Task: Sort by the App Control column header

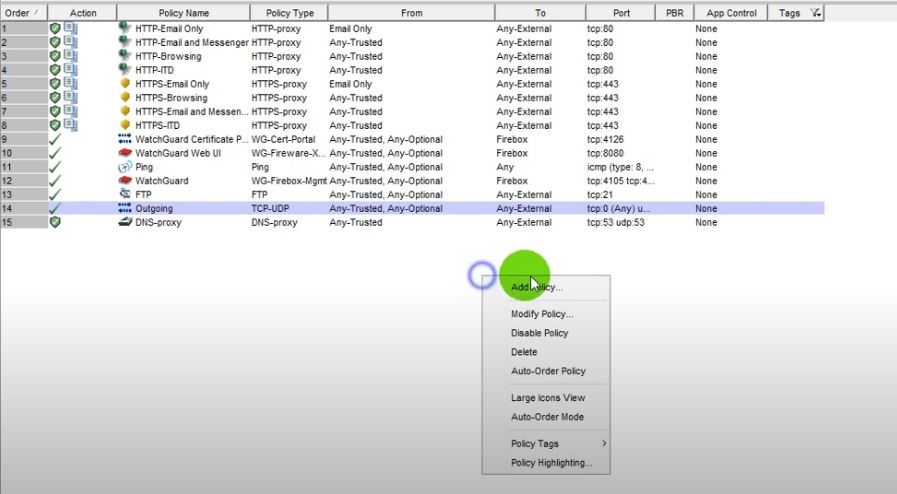Action: click(731, 13)
